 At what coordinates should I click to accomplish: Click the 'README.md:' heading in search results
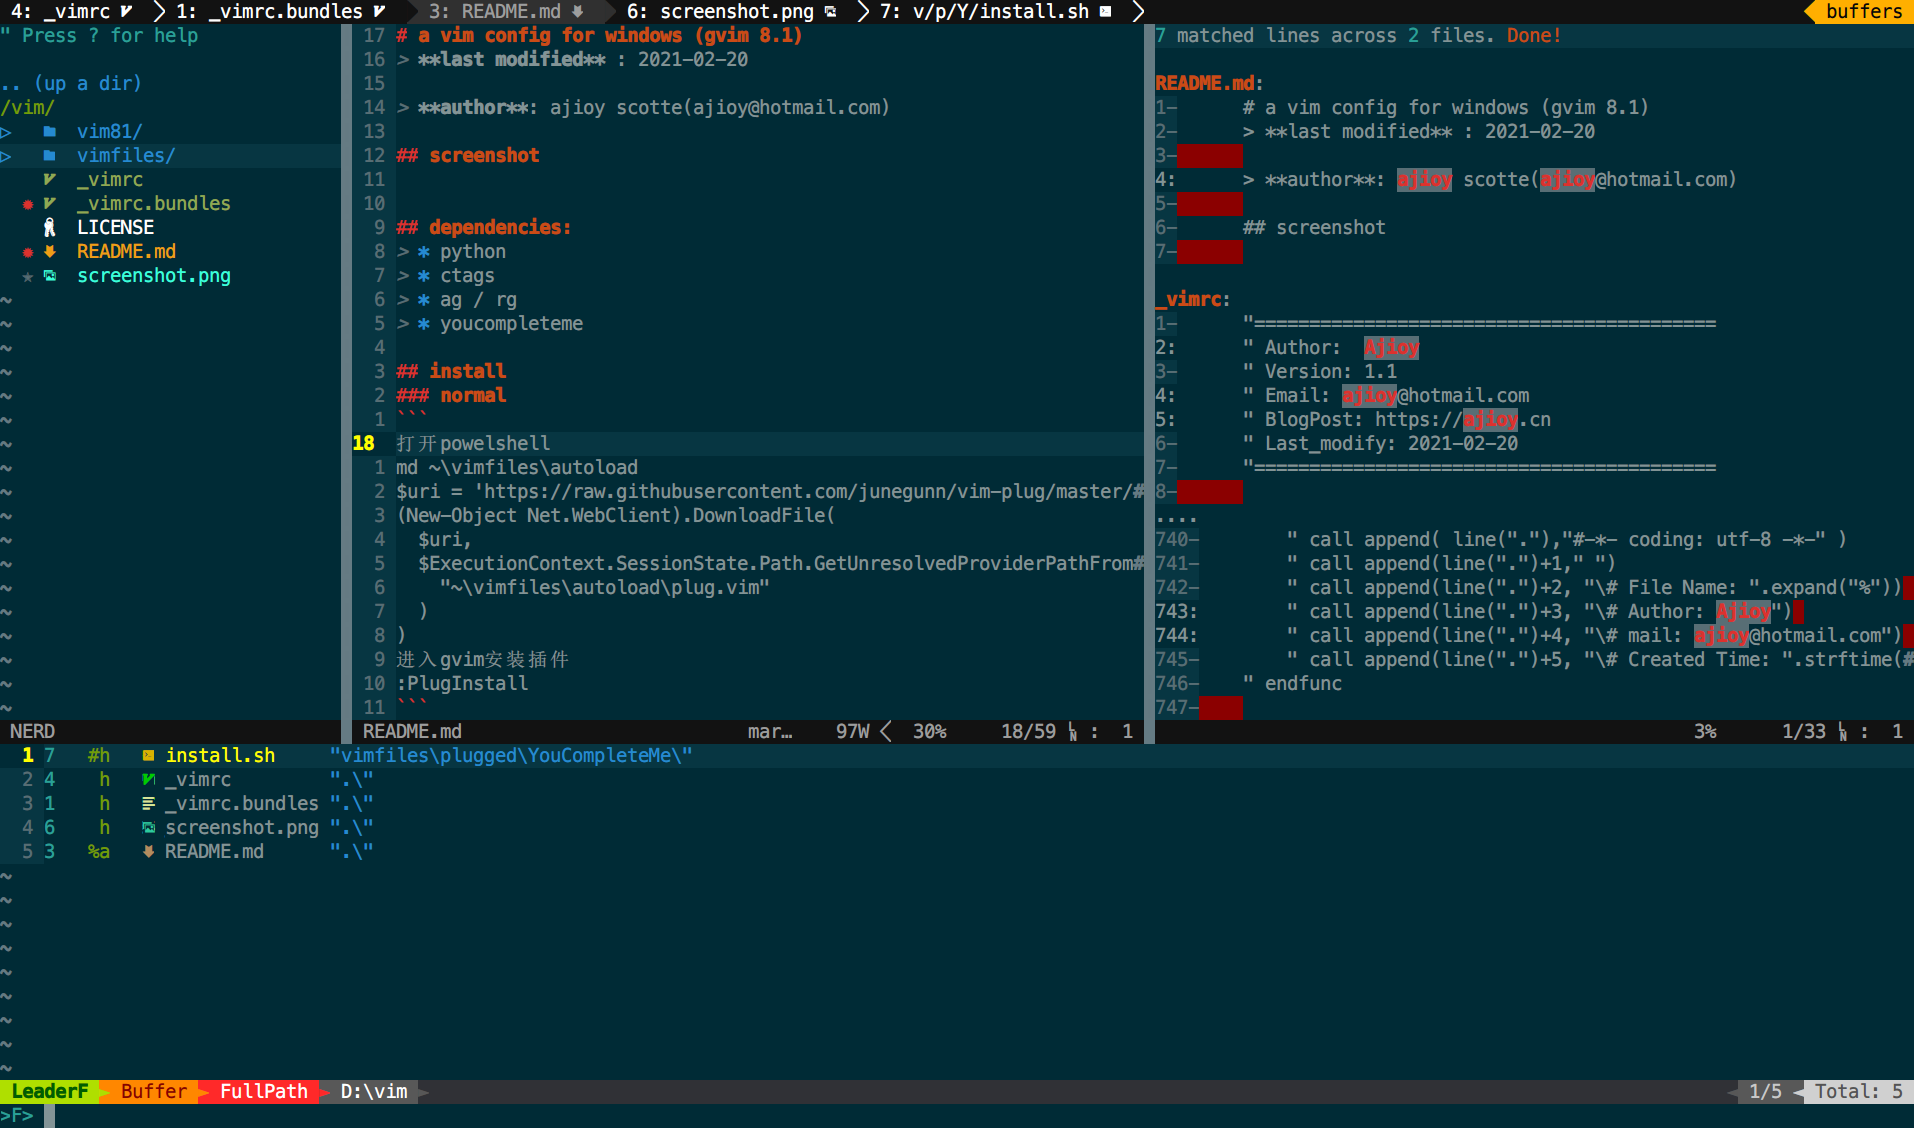click(1209, 84)
